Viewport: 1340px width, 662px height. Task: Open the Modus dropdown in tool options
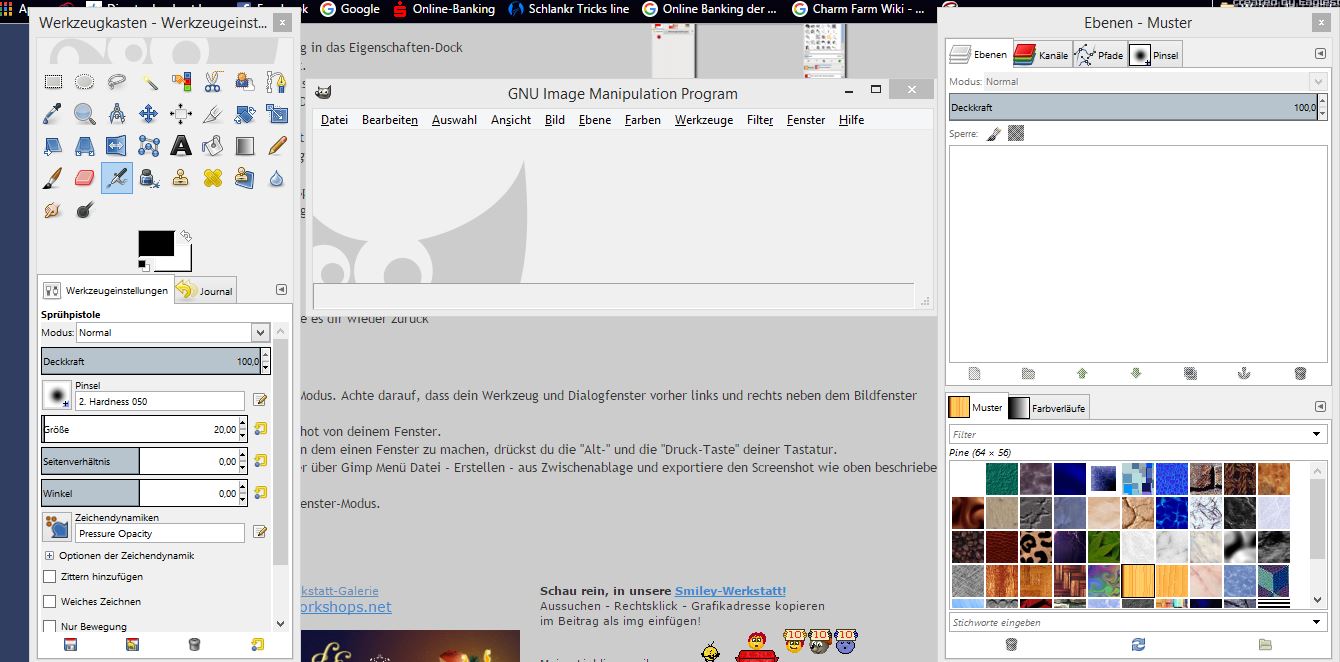pyautogui.click(x=172, y=332)
